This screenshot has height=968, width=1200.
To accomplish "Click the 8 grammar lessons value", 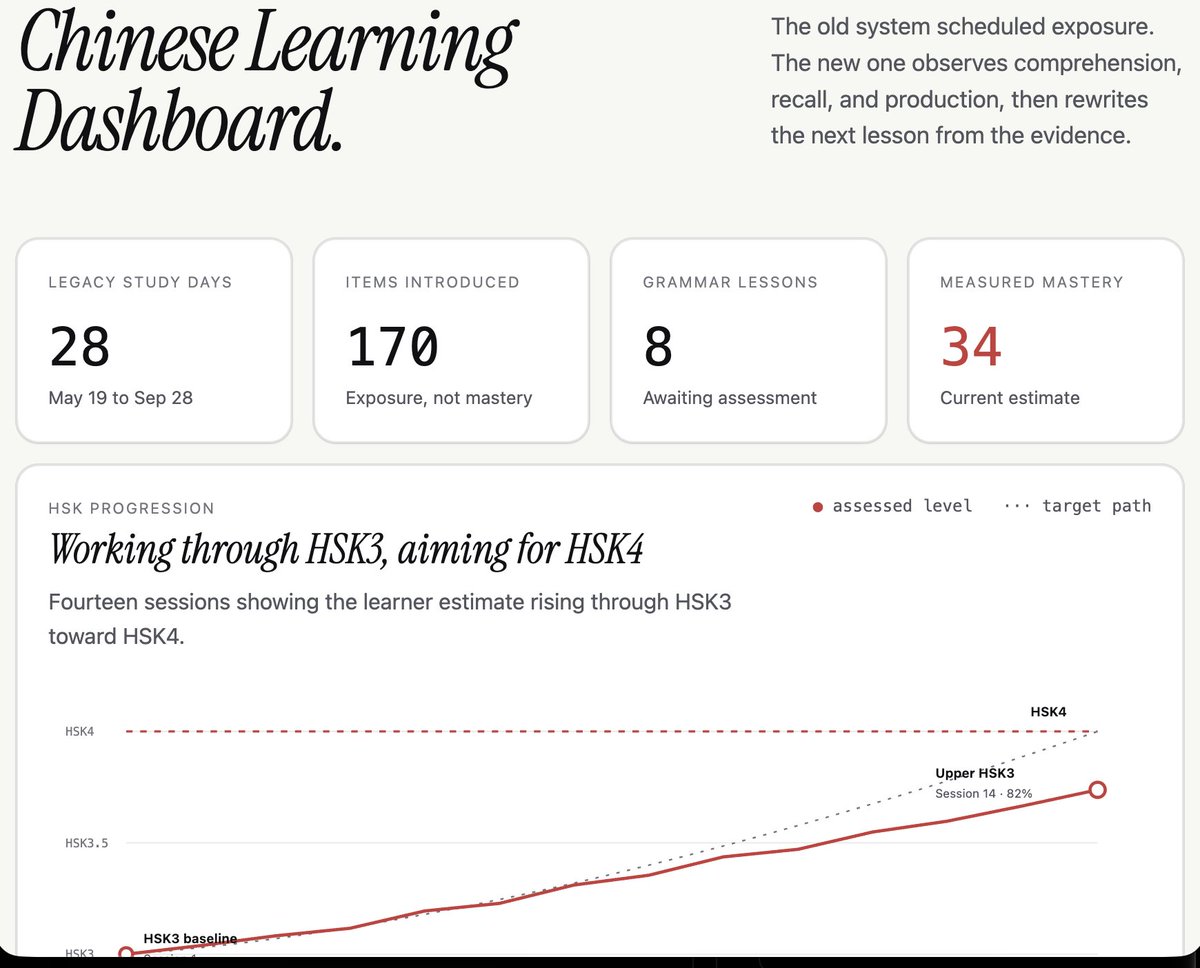I will [x=658, y=347].
